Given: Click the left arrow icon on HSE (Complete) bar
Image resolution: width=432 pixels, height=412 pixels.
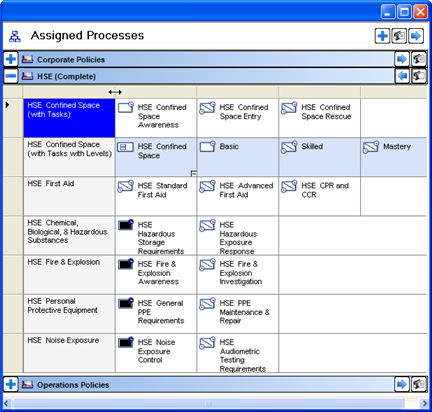Looking at the screenshot, I should tap(402, 76).
